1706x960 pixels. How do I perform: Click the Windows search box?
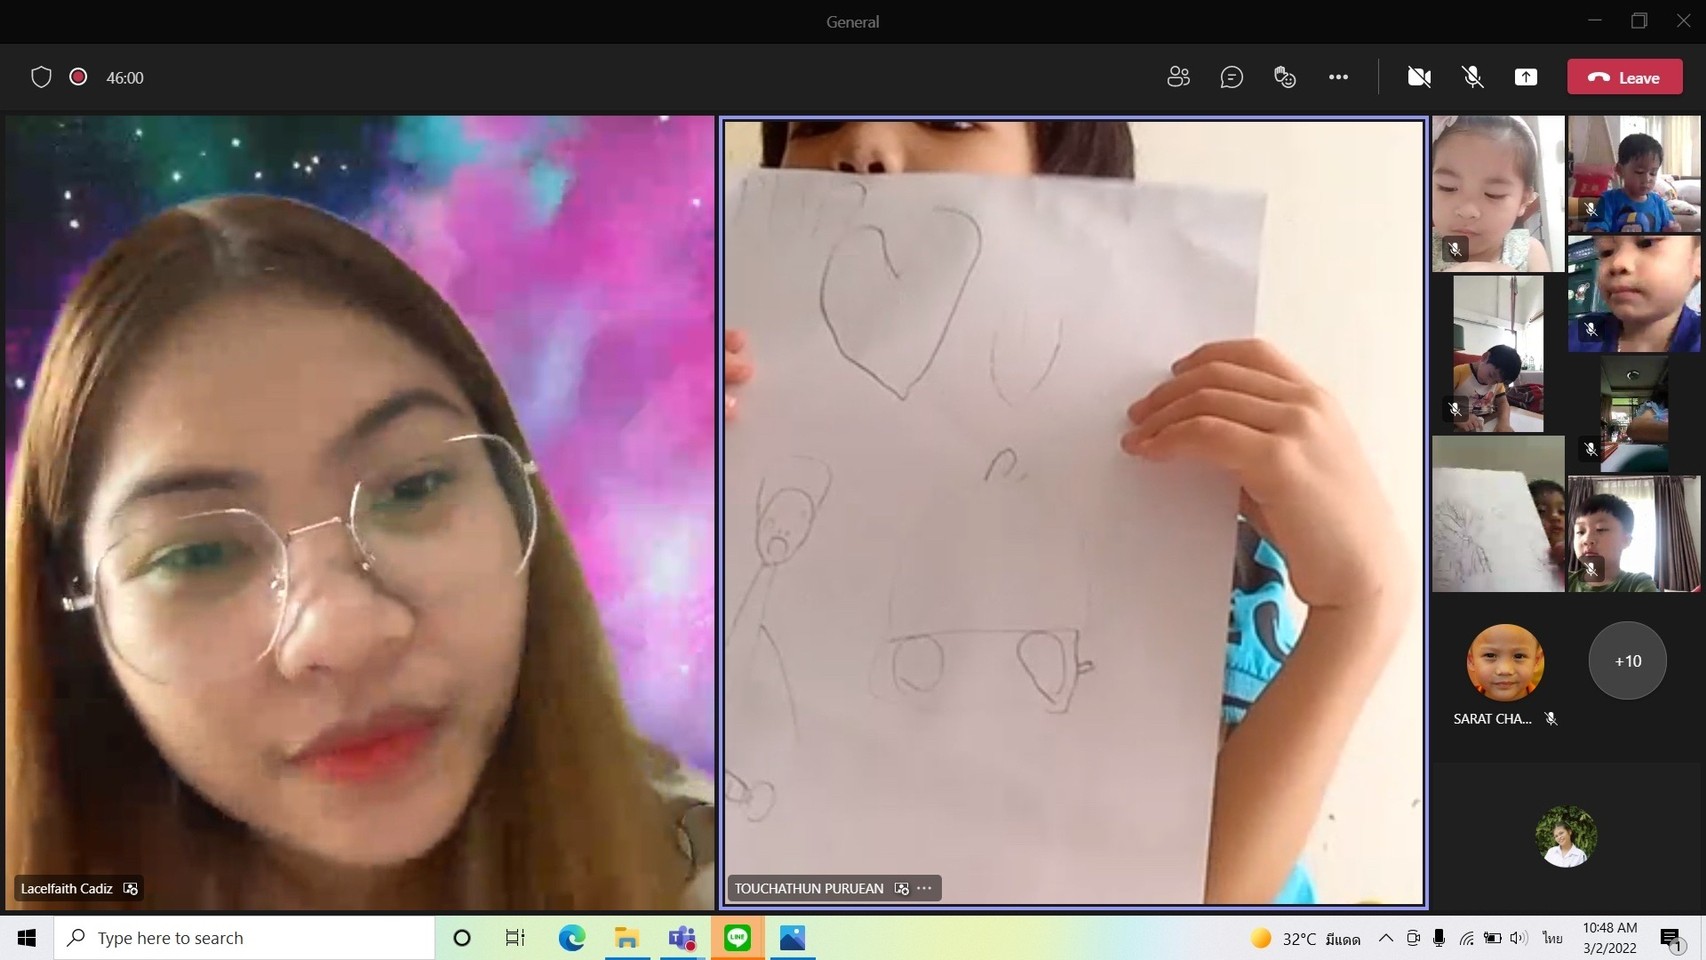245,938
